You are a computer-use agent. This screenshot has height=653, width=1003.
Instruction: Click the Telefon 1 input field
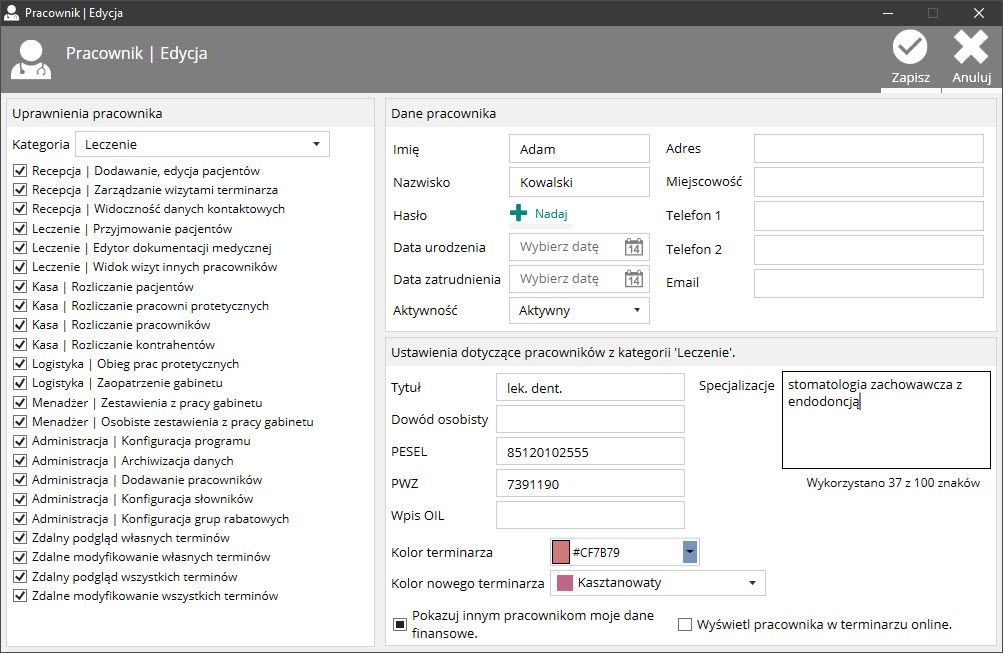coord(869,216)
